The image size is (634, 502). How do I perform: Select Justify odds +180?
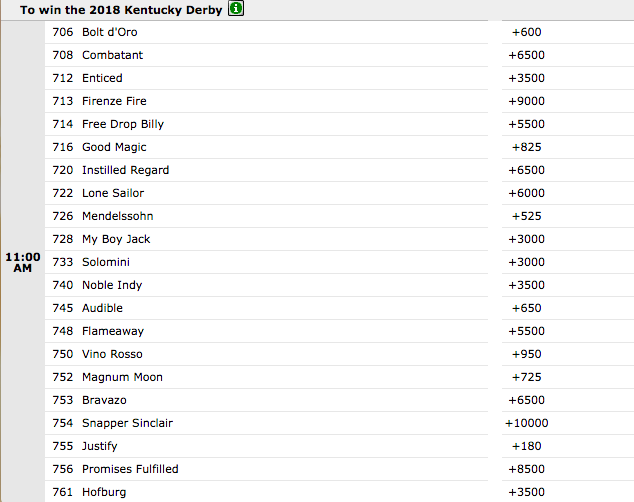coord(526,446)
